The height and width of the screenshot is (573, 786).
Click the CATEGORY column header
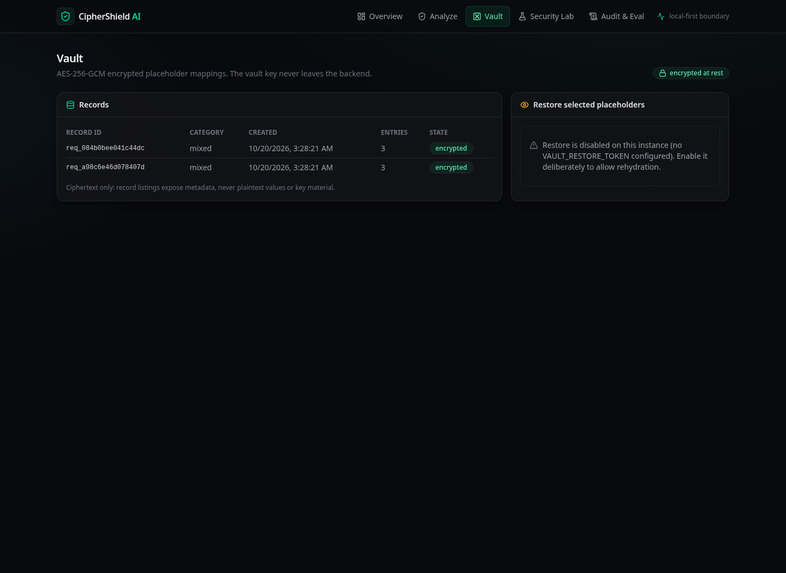pyautogui.click(x=207, y=132)
